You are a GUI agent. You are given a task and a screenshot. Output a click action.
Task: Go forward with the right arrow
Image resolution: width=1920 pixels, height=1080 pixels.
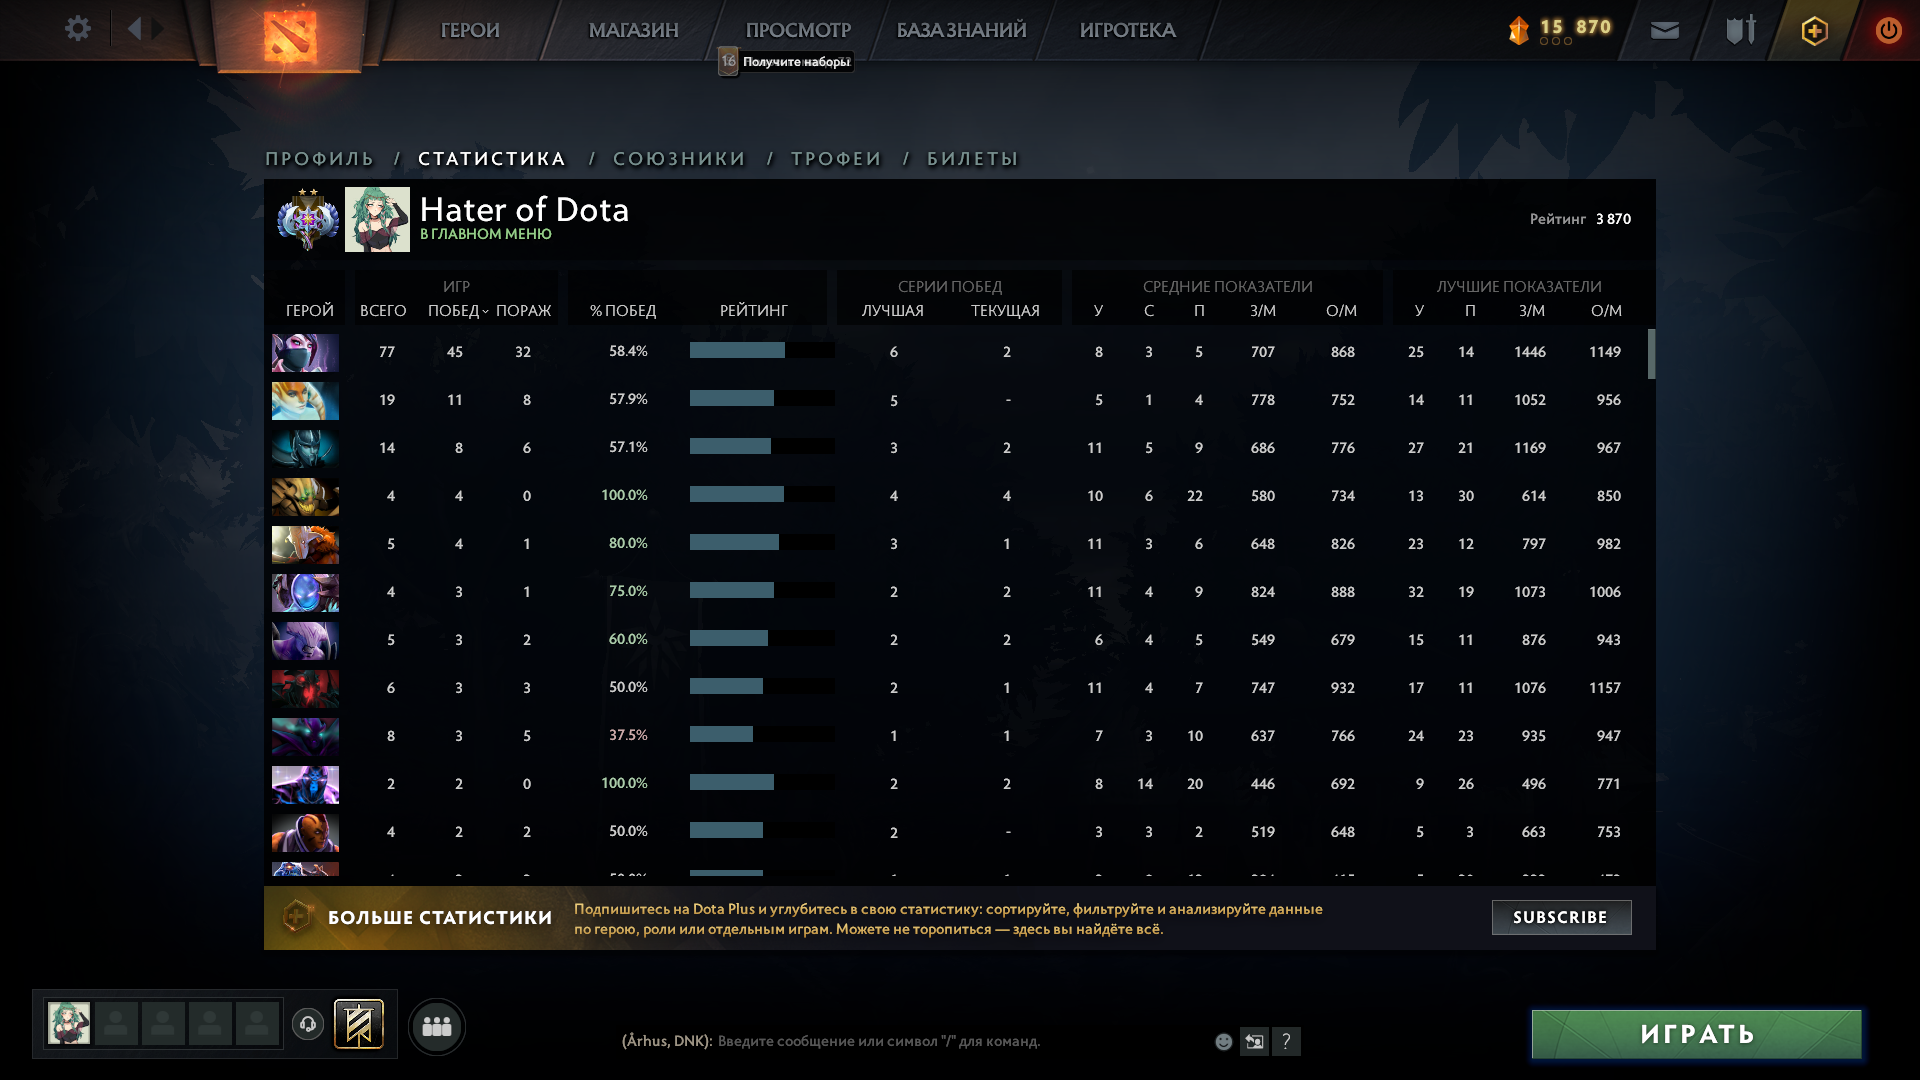click(x=158, y=29)
